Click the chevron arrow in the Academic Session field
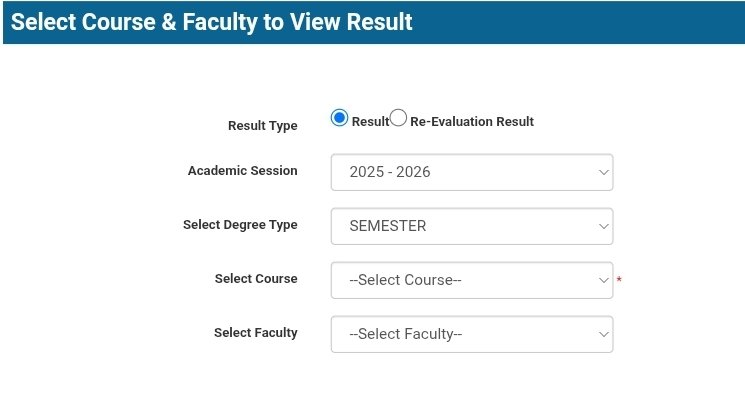This screenshot has width=745, height=413. [603, 172]
